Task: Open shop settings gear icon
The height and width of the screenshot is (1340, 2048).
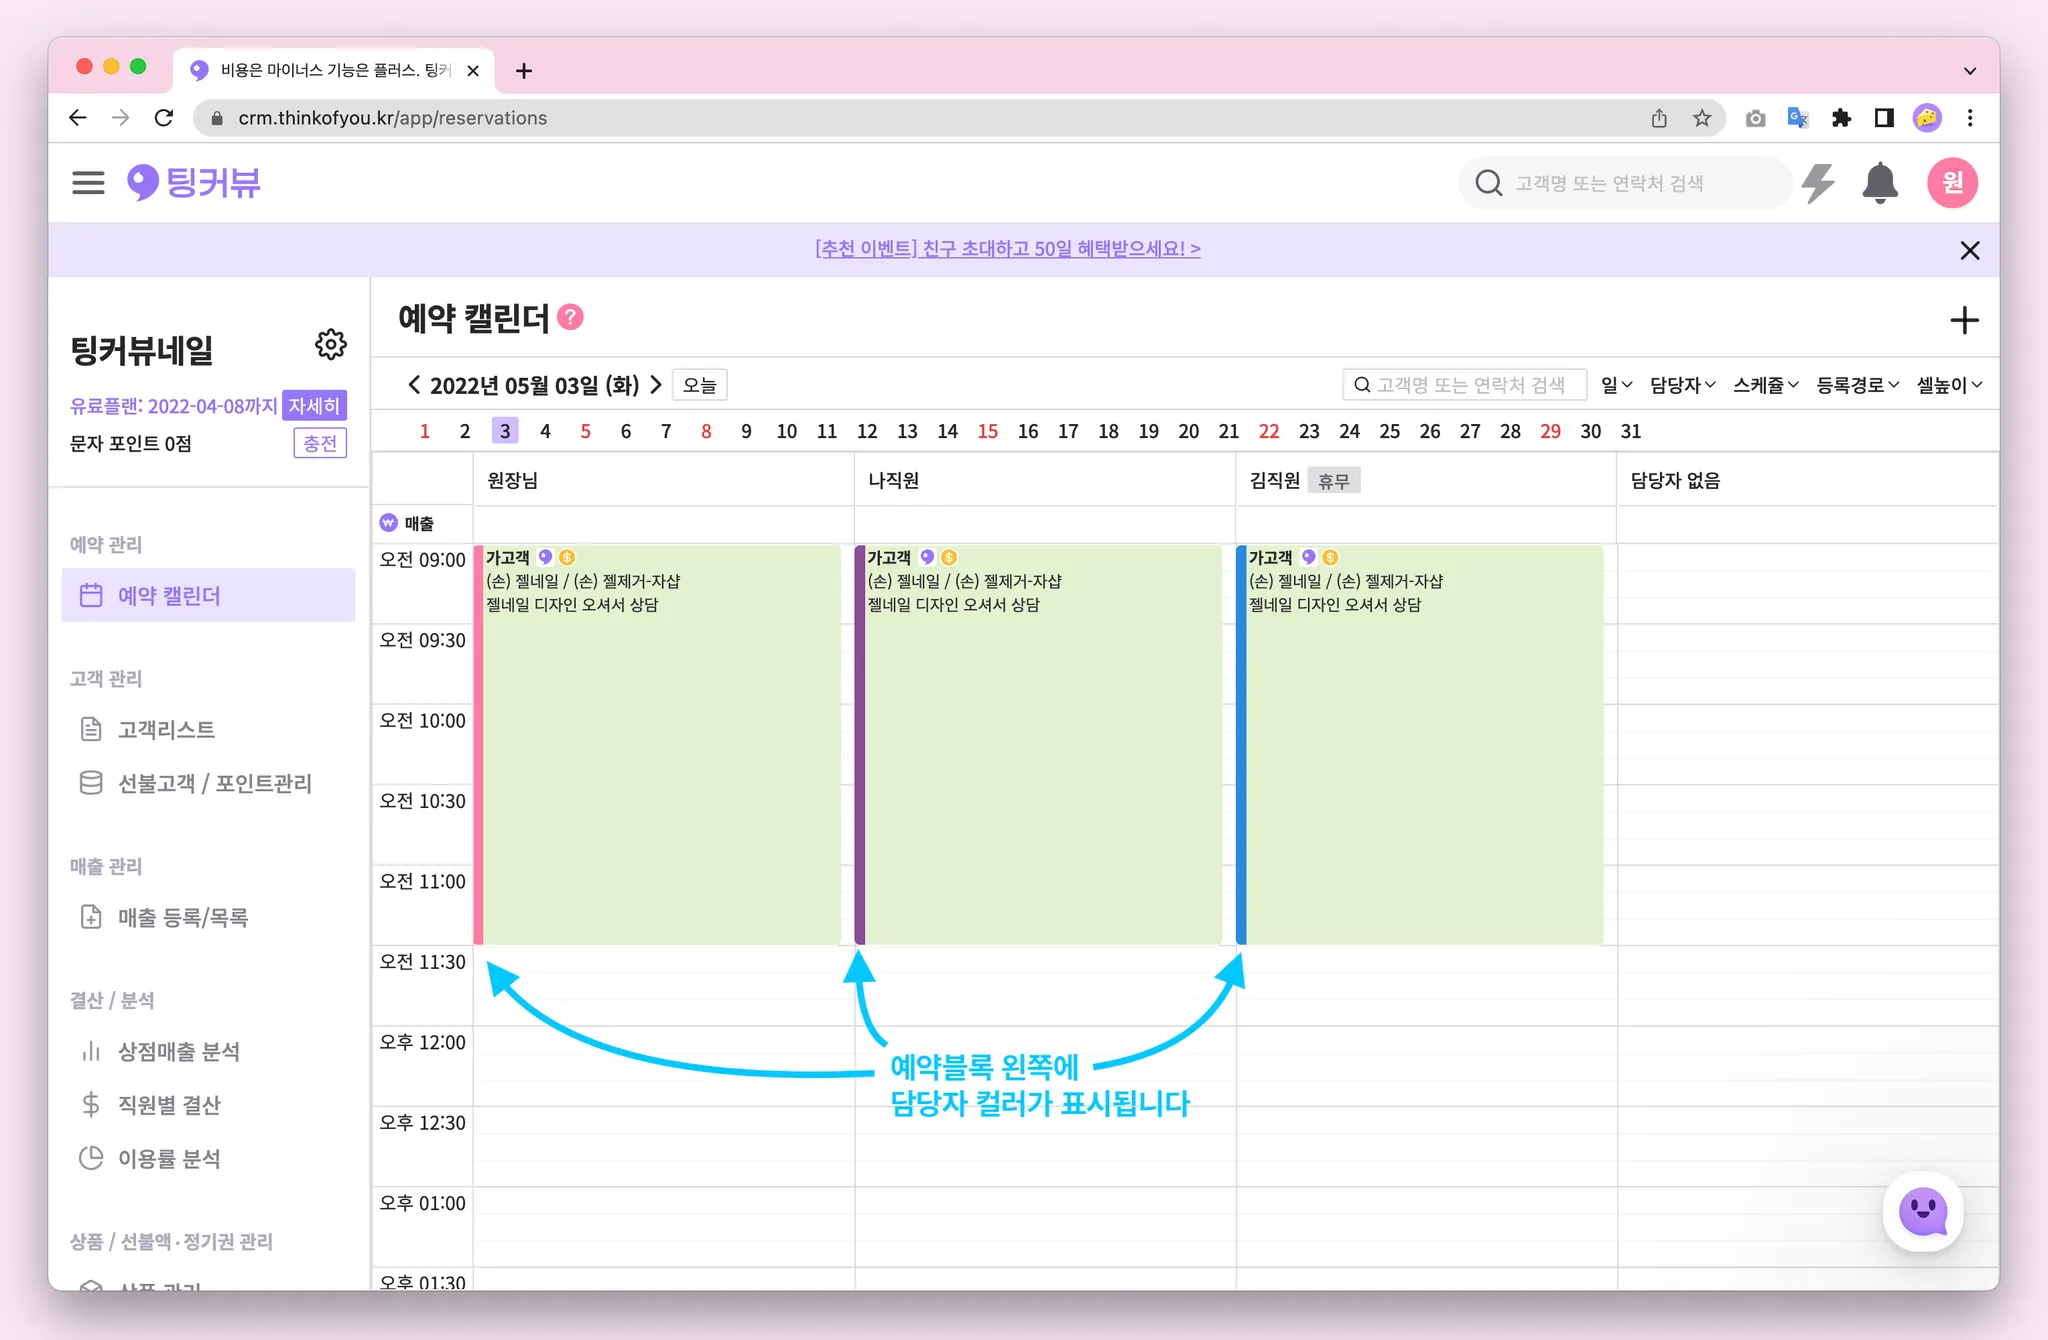Action: tap(331, 345)
